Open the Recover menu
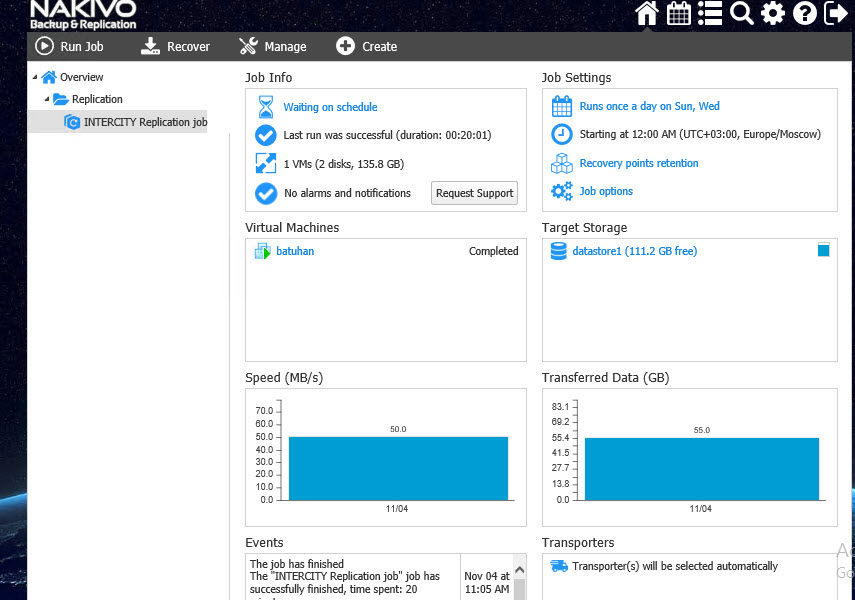Viewport: 855px width, 600px height. (175, 46)
